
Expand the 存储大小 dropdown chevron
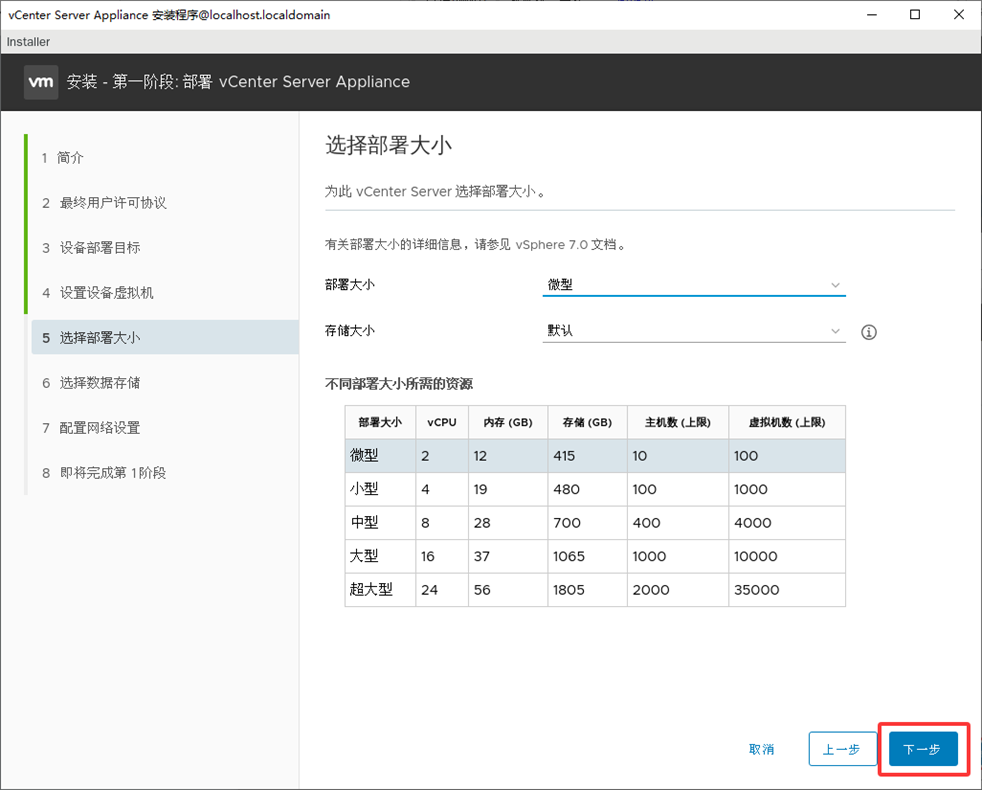(835, 331)
